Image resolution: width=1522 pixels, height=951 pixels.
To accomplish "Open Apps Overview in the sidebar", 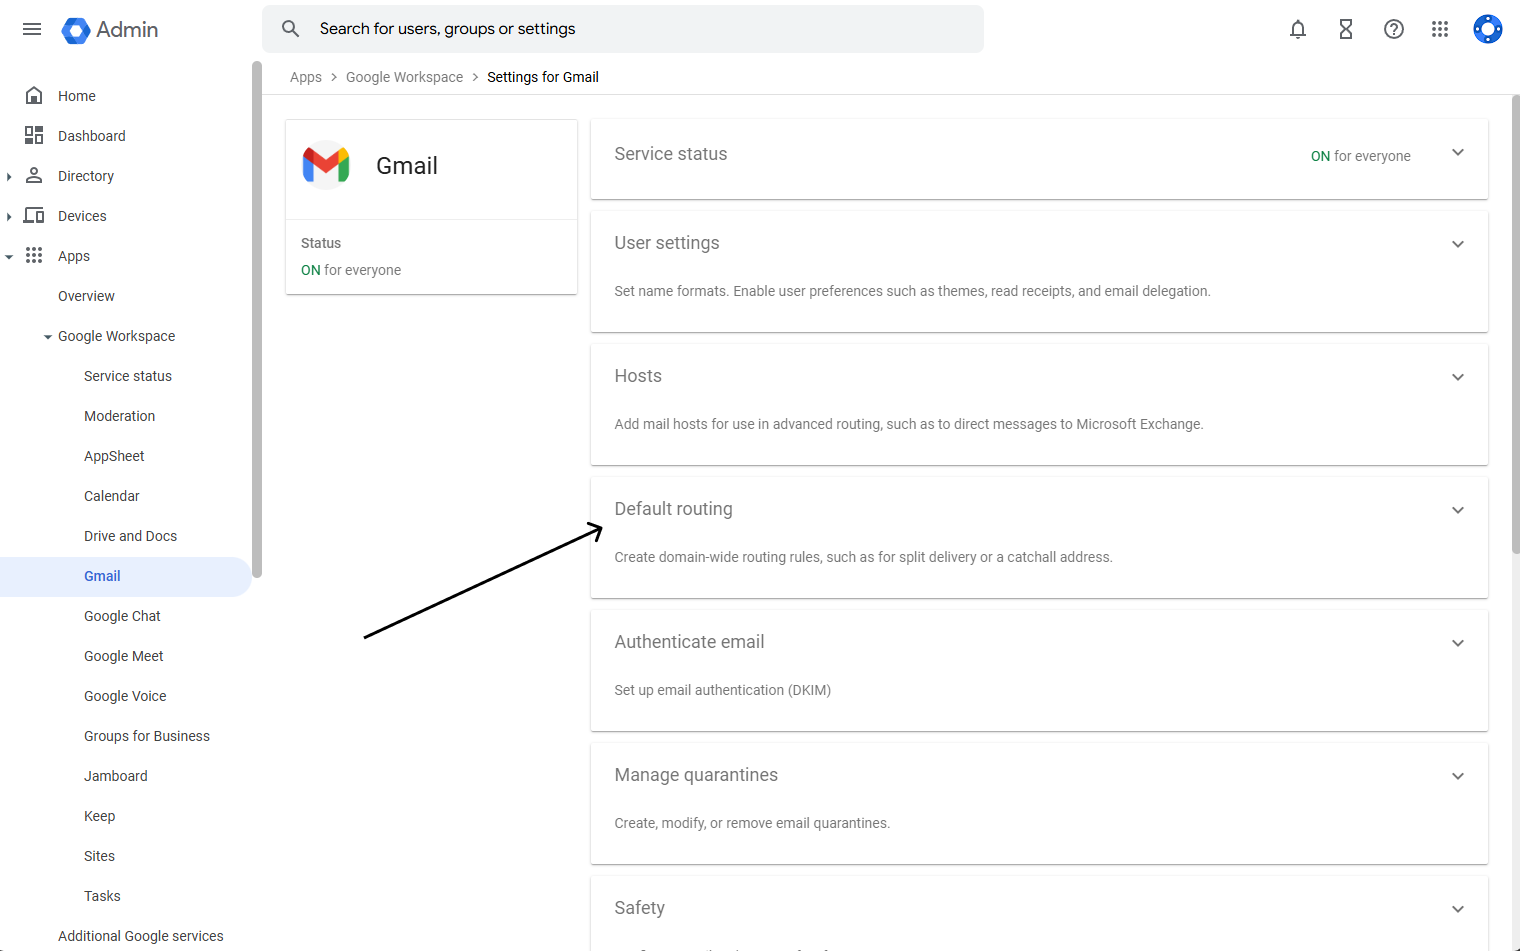I will [x=86, y=296].
